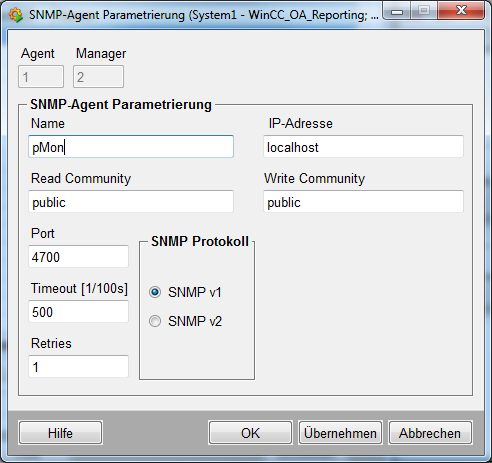Focus the Write Community input field

tap(363, 201)
